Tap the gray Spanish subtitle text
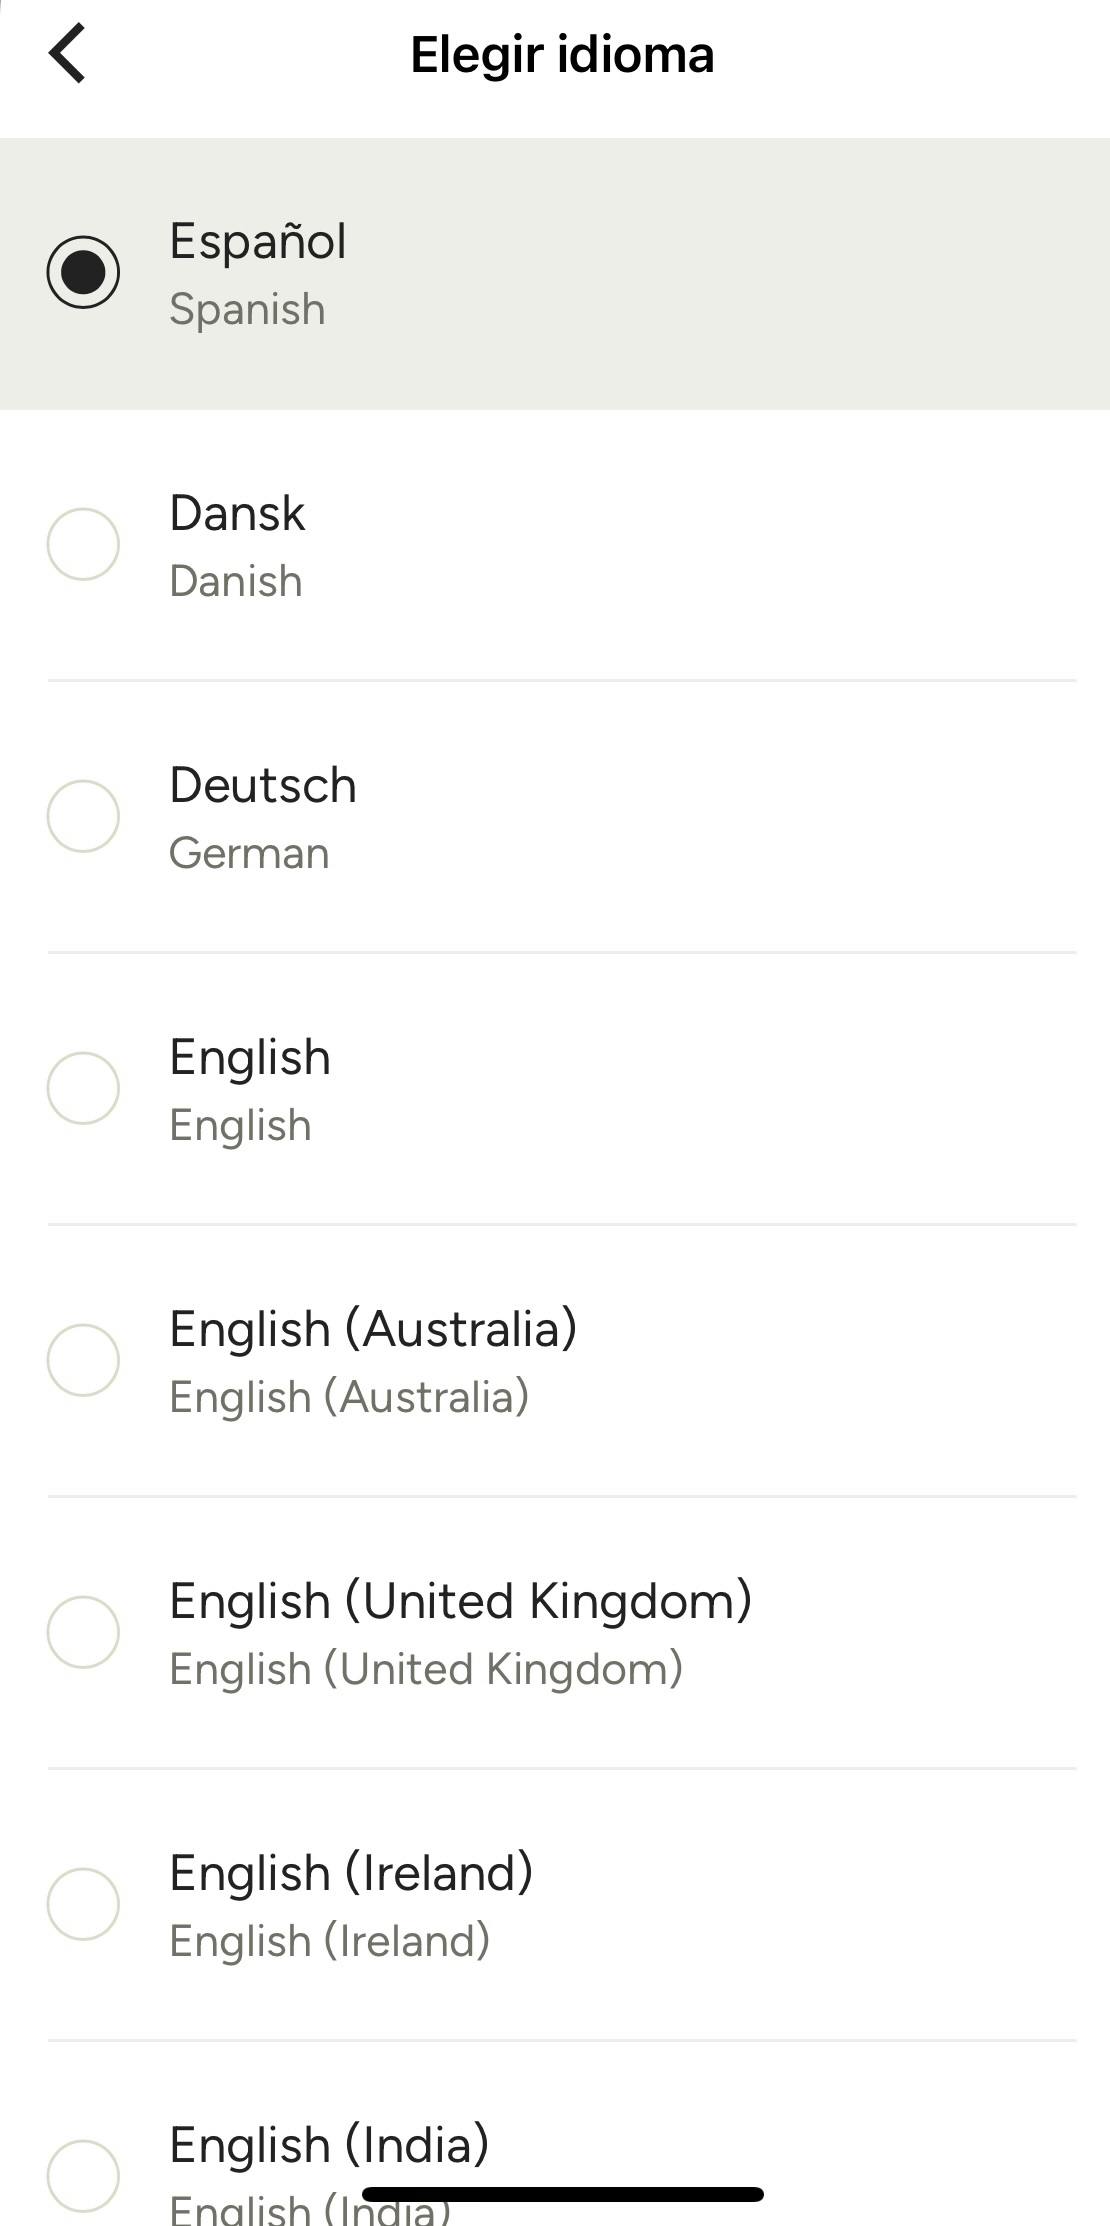The width and height of the screenshot is (1110, 2226). pos(247,309)
